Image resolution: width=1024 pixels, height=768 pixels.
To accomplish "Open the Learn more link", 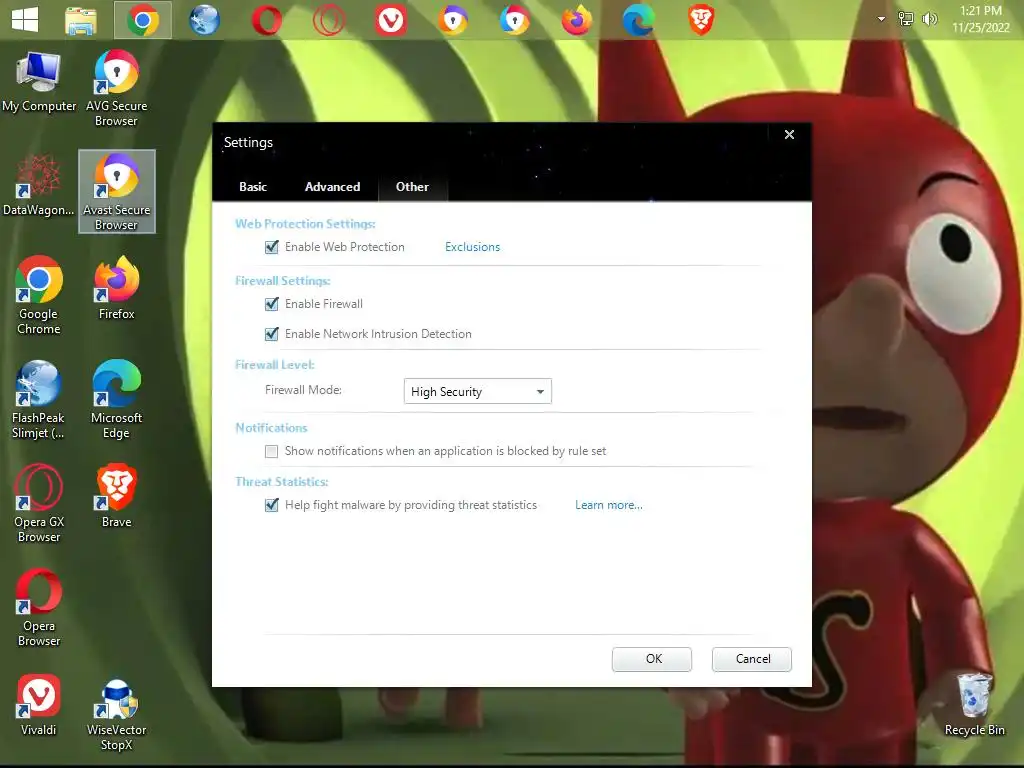I will (609, 505).
